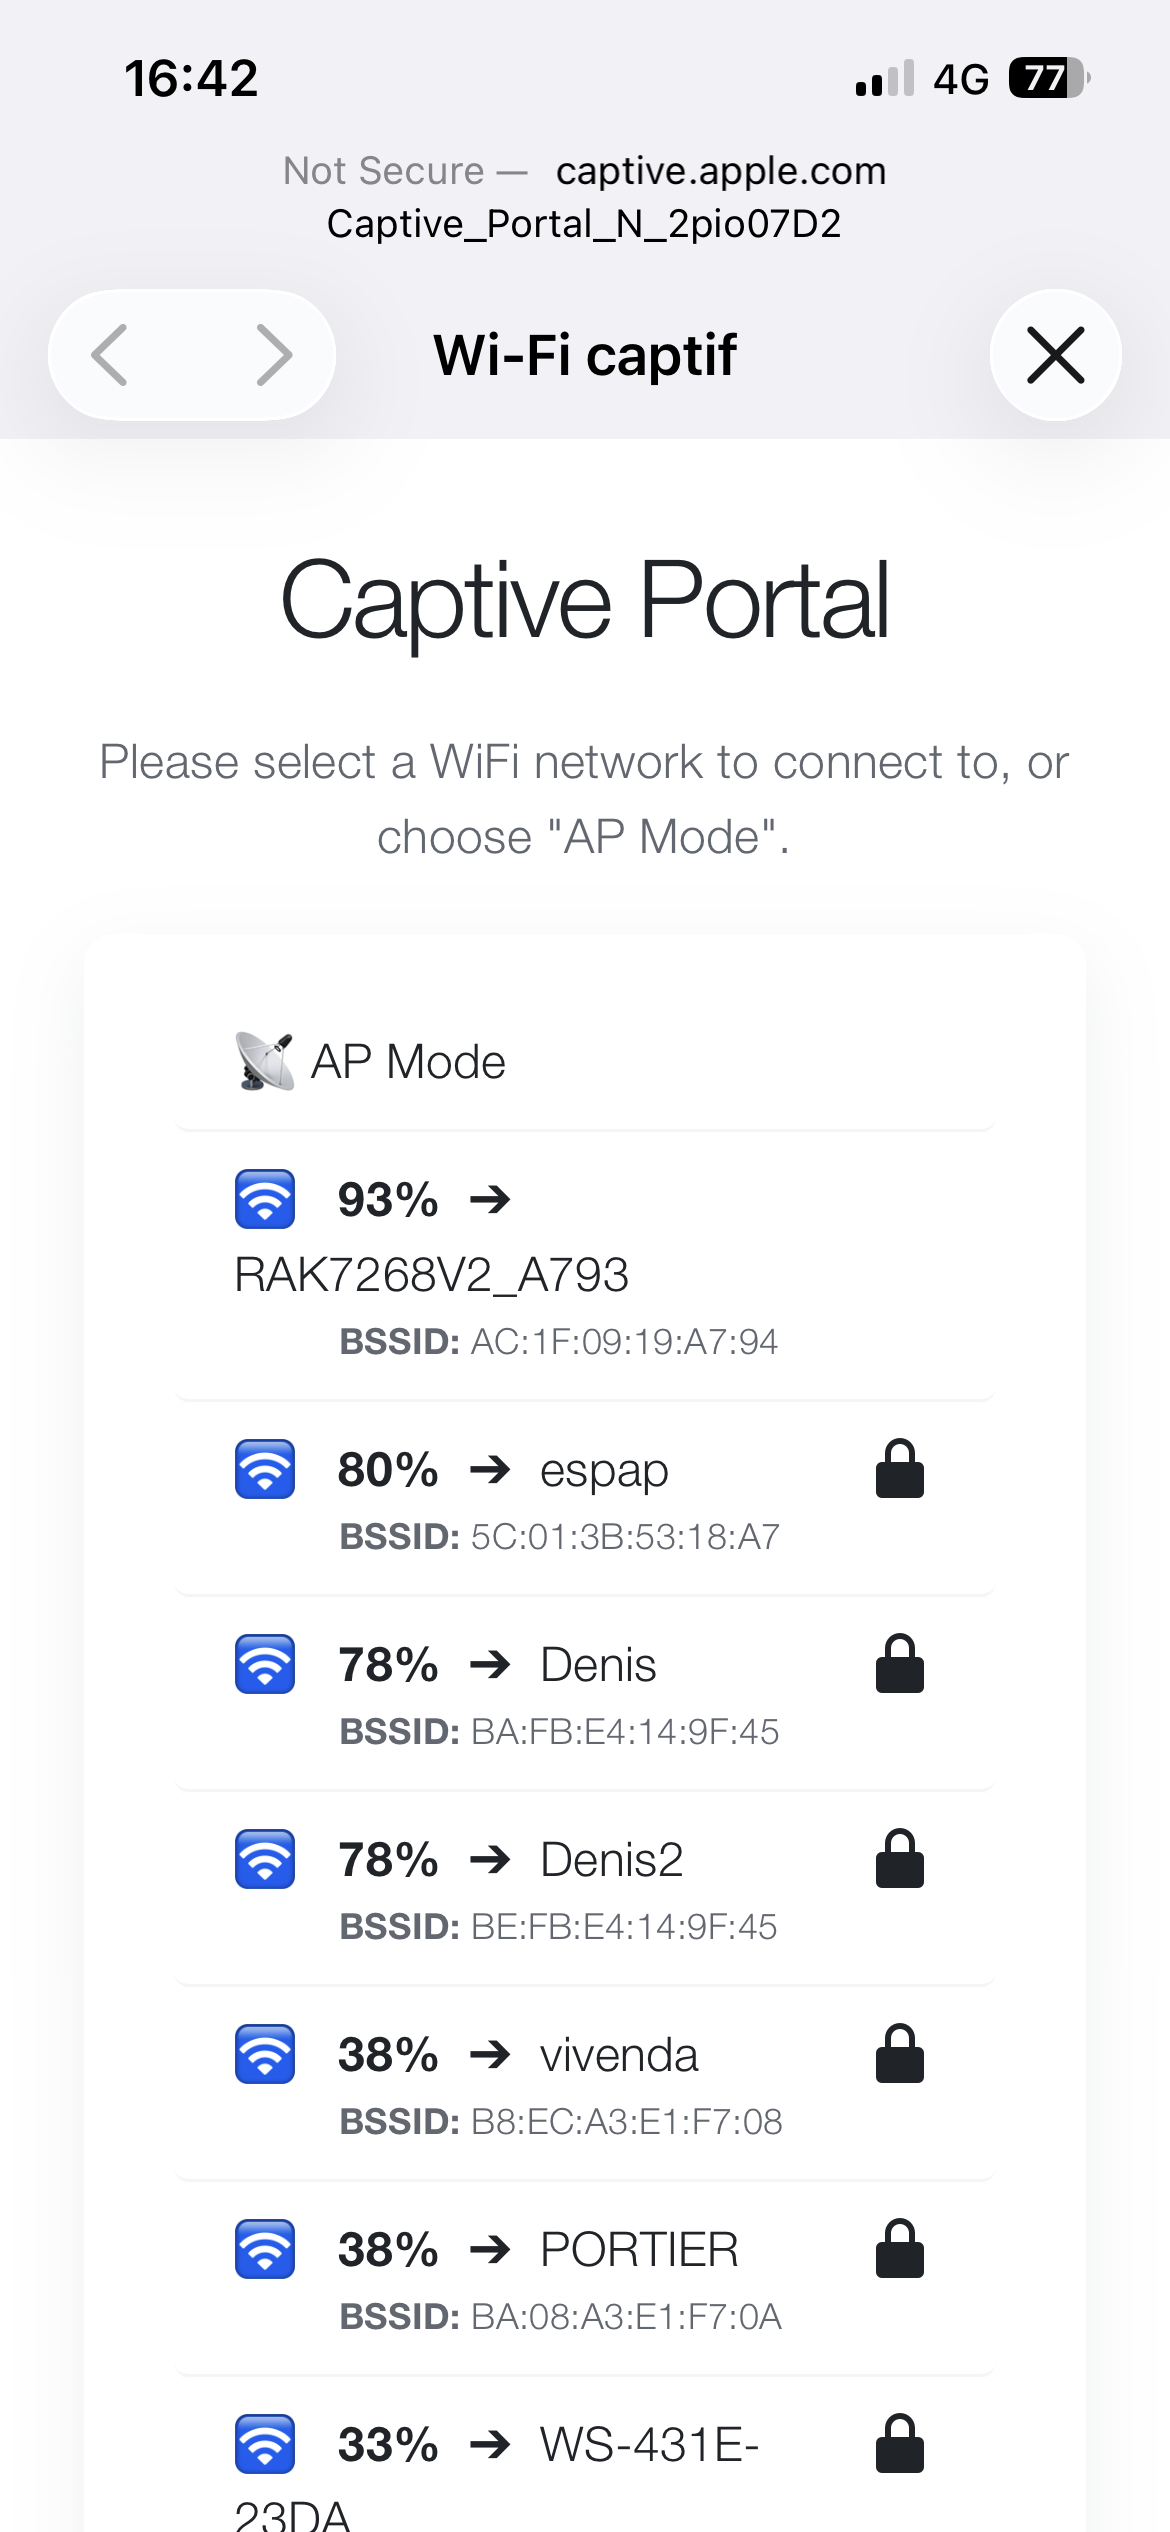
Task: Close the Wi-Fi captif portal sheet
Action: tap(1055, 355)
